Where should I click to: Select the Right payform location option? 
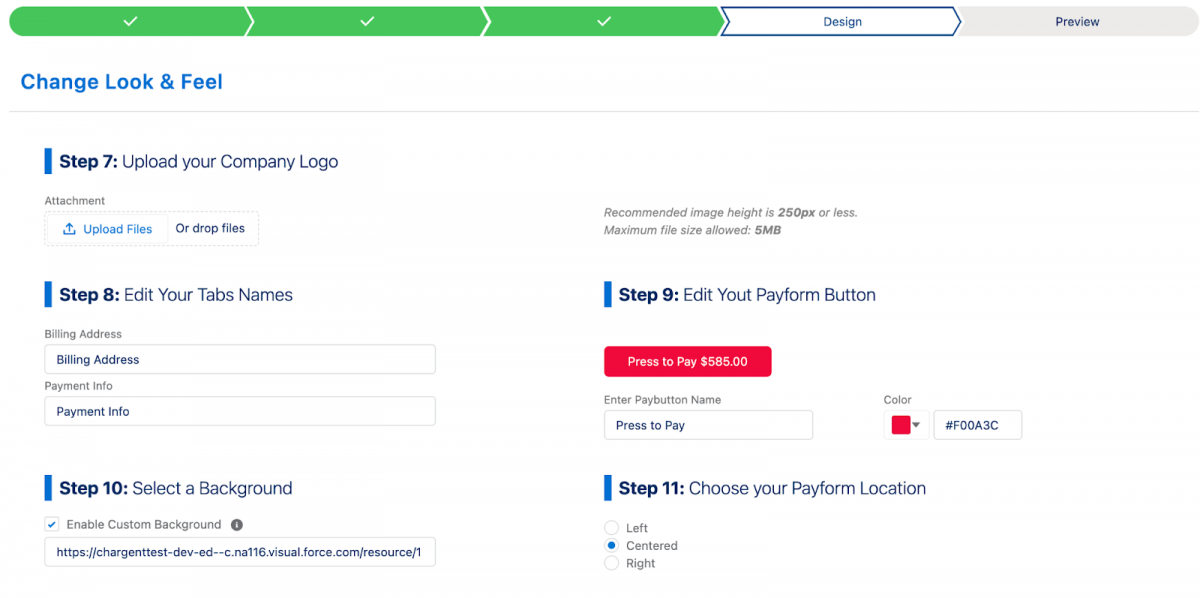pos(611,563)
